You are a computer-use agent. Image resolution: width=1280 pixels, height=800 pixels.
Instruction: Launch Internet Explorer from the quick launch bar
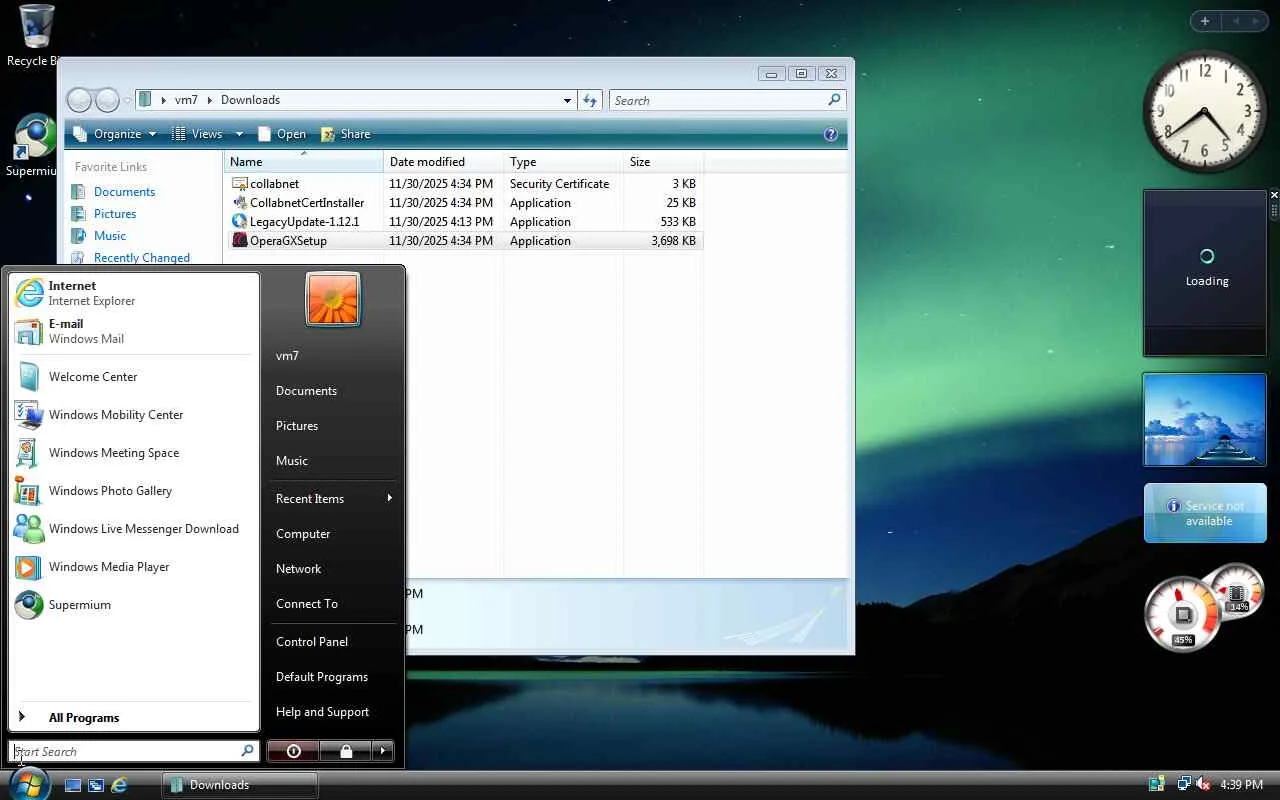click(119, 785)
